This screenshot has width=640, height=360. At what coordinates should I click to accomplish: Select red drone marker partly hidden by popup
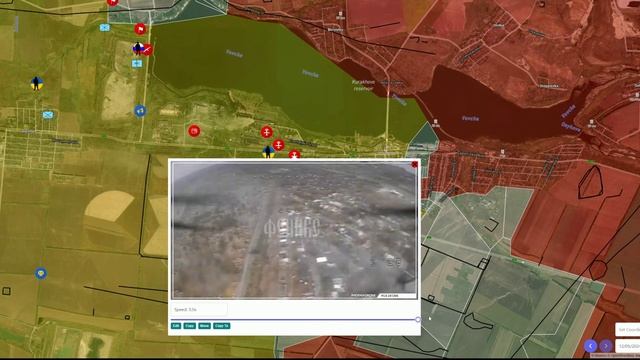click(x=294, y=155)
